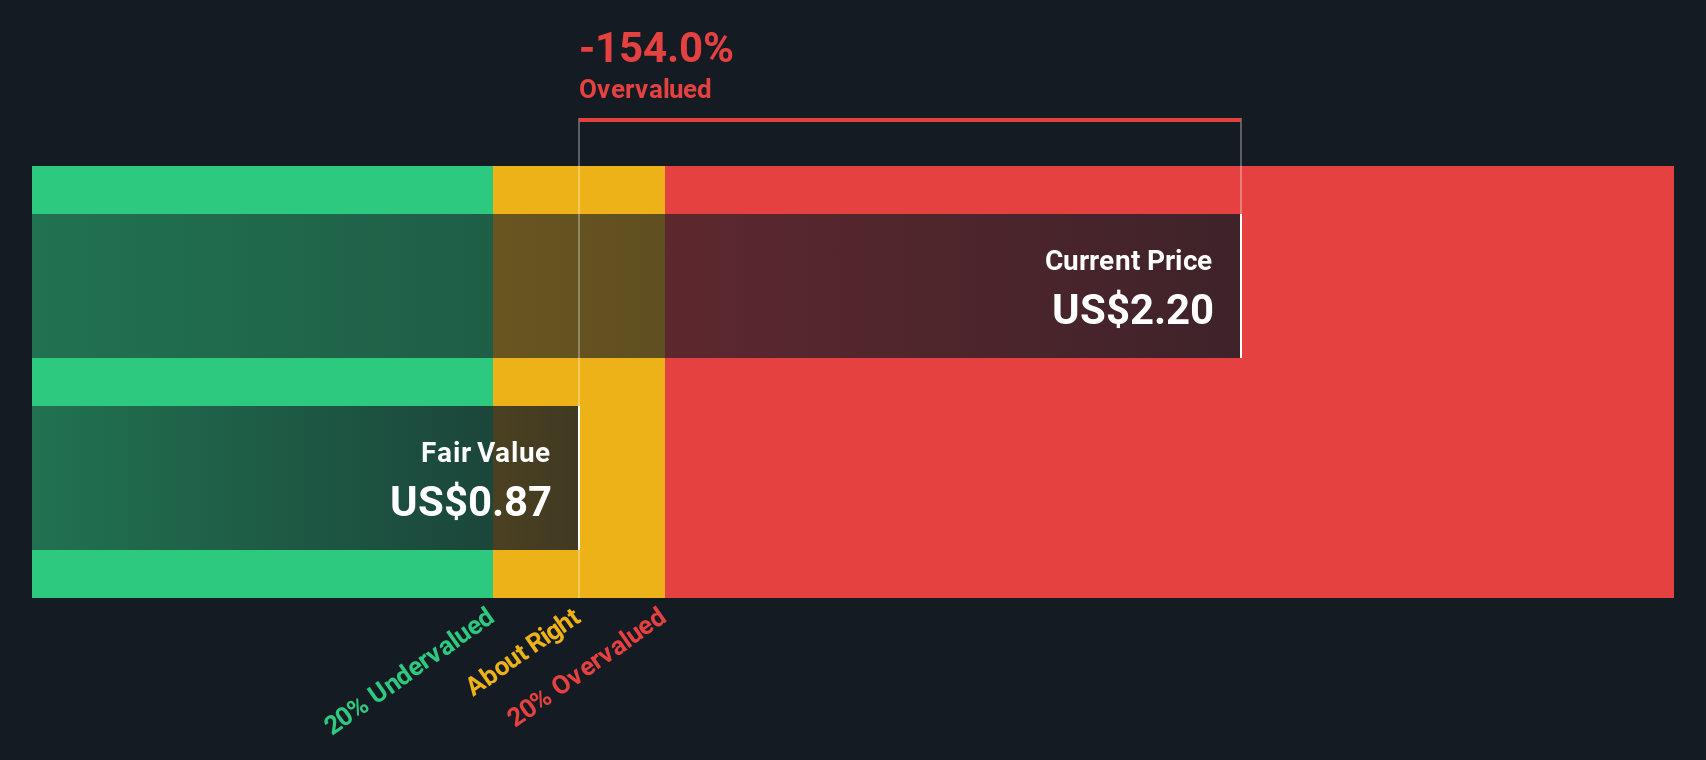Click the red Overvalued label under the percentage
Image resolution: width=1706 pixels, height=760 pixels.
point(645,89)
